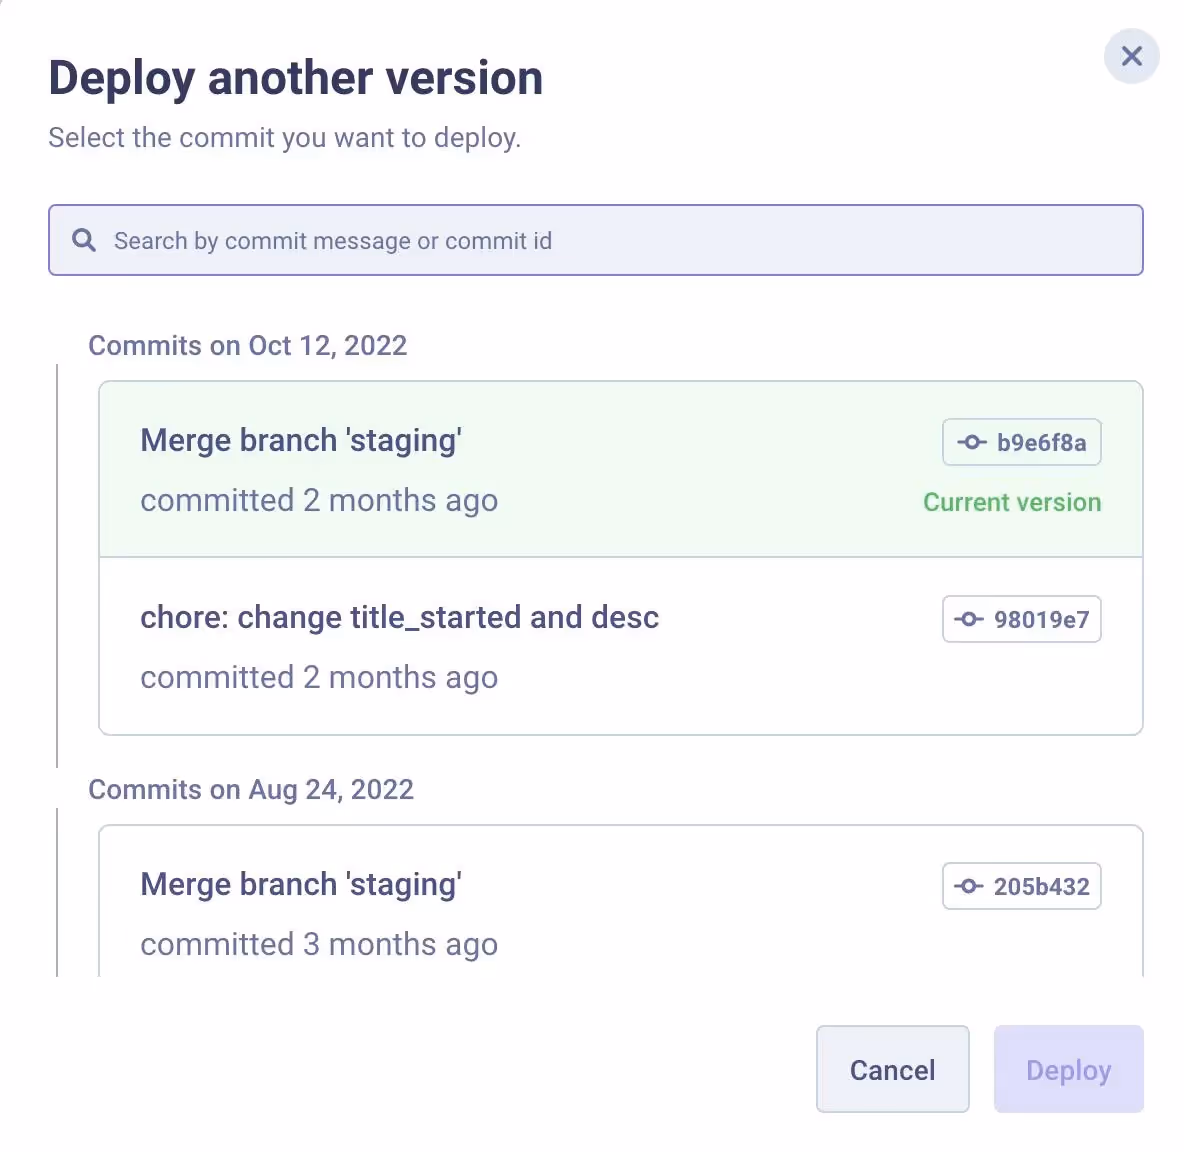Image resolution: width=1184 pixels, height=1152 pixels.
Task: Click the X icon to dismiss the dialog
Action: [1131, 57]
